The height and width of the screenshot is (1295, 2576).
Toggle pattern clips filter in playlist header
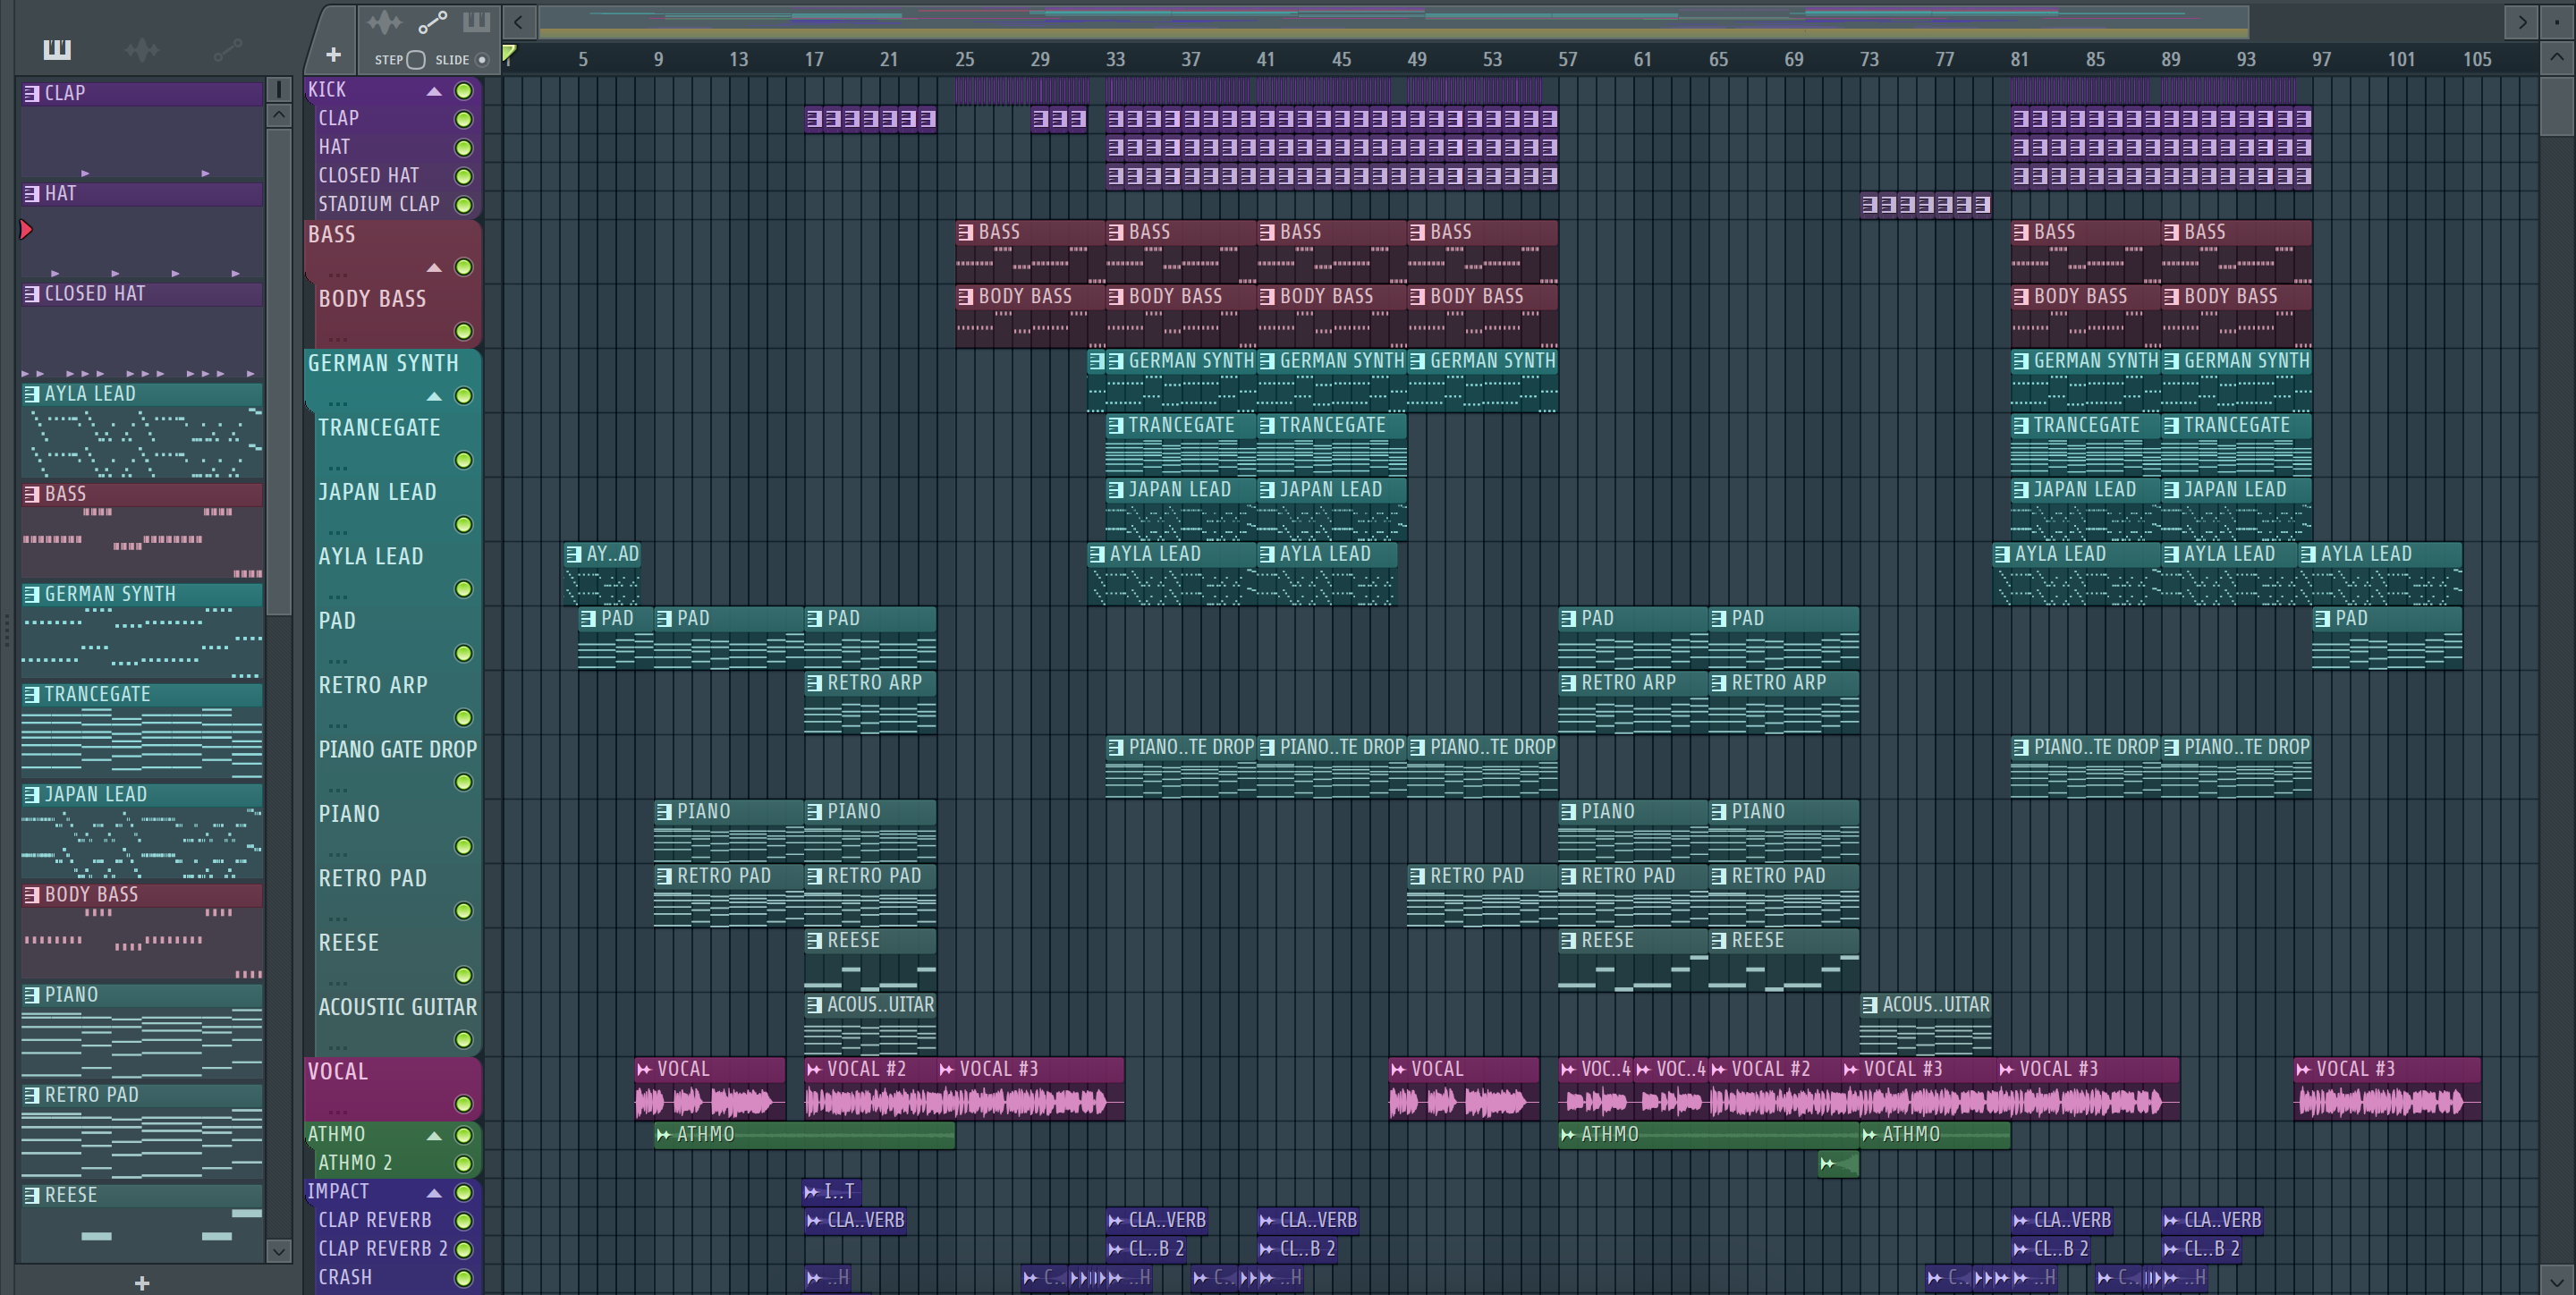tap(477, 22)
